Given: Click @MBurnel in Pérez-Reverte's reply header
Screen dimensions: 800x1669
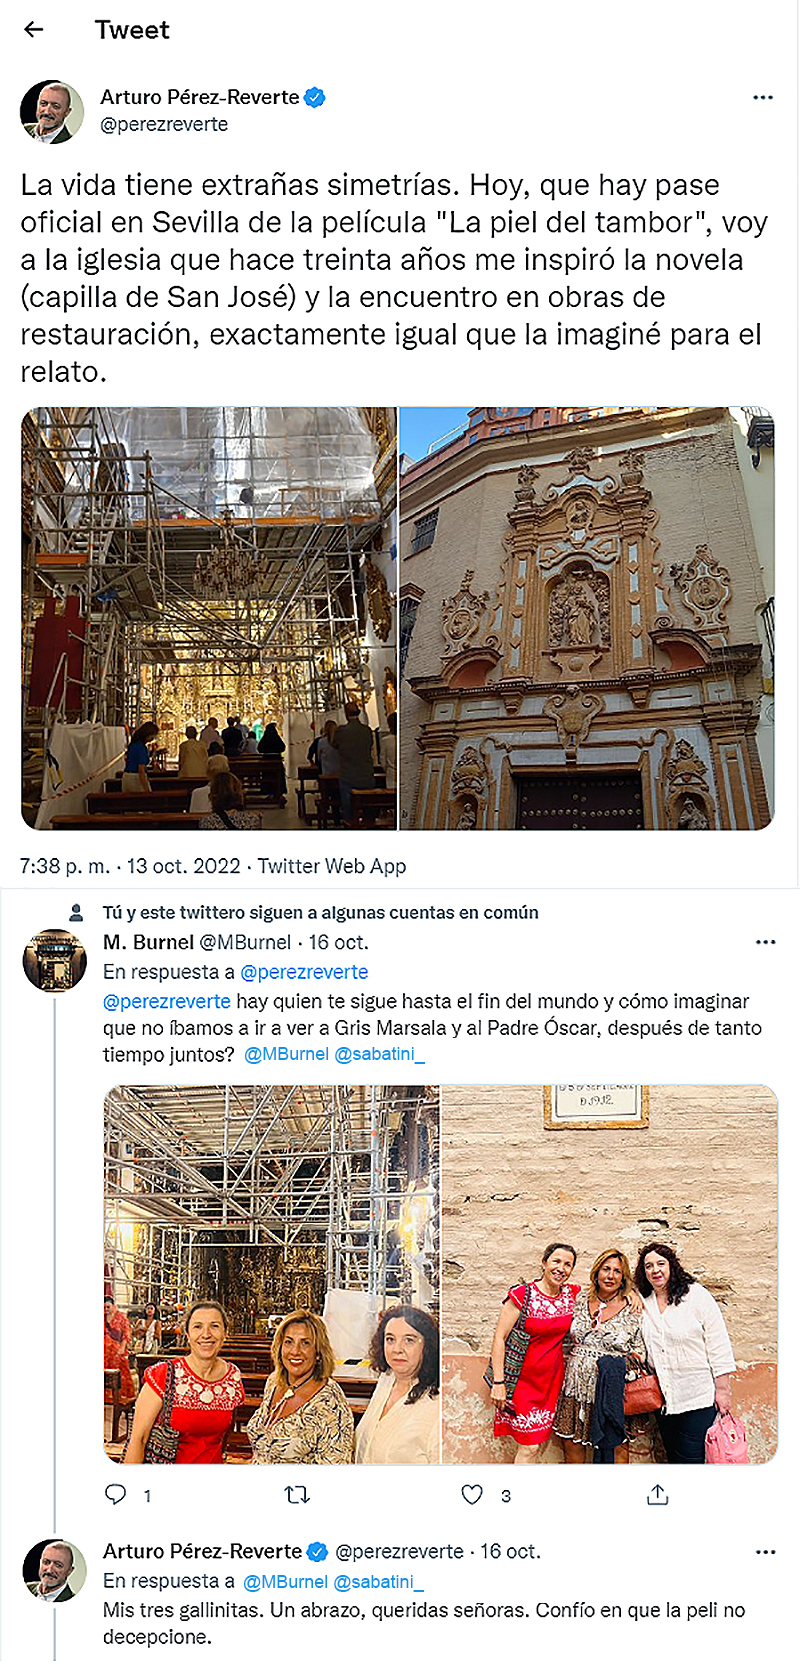Looking at the screenshot, I should [x=285, y=1581].
